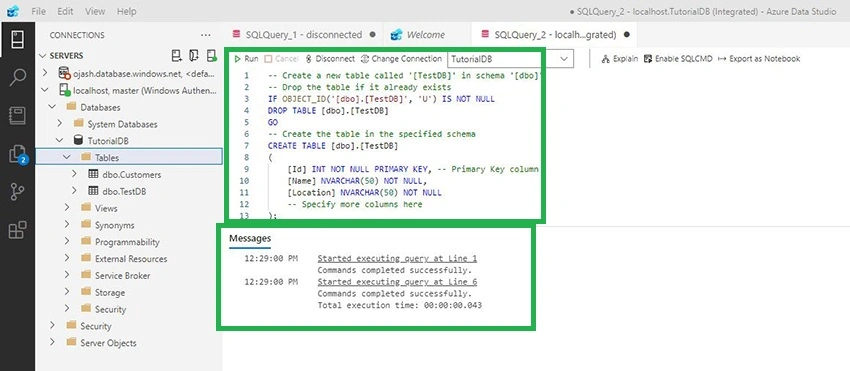Open the Explorer view with badge 2
850x371 pixels.
[18, 154]
